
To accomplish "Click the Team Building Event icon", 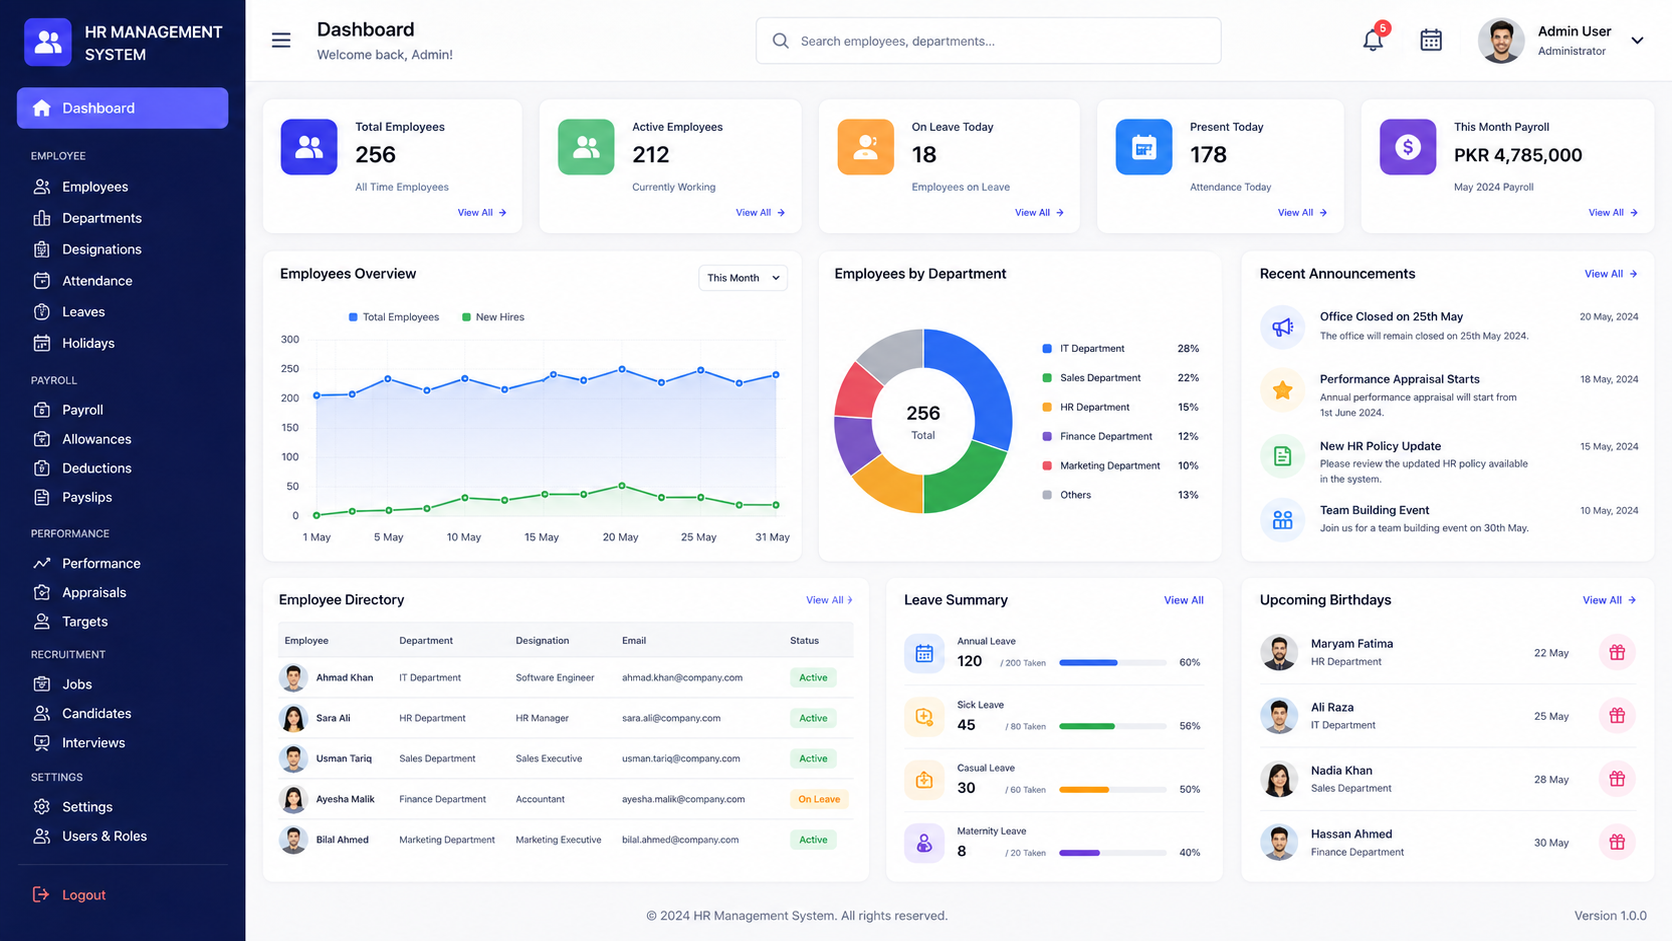I will 1282,520.
